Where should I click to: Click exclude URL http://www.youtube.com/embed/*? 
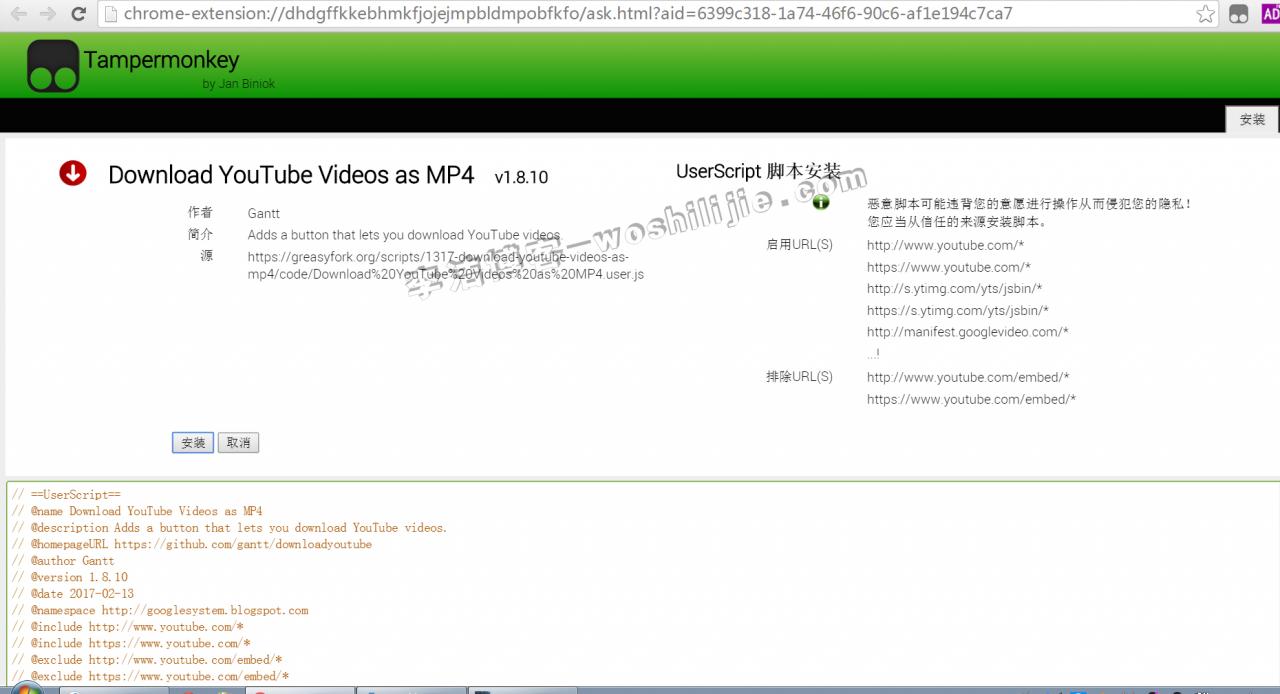click(x=968, y=377)
